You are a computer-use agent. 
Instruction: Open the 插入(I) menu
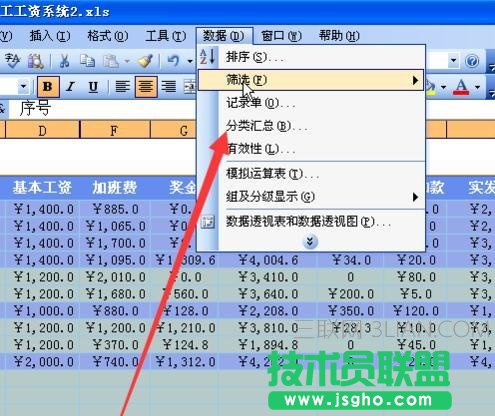point(50,36)
